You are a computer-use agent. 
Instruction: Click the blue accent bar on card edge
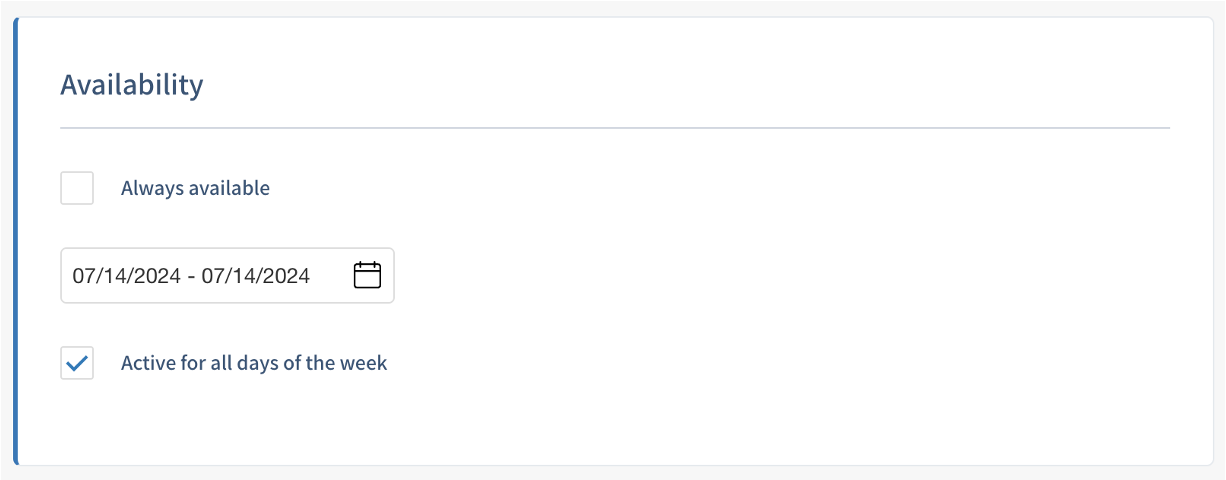16,240
